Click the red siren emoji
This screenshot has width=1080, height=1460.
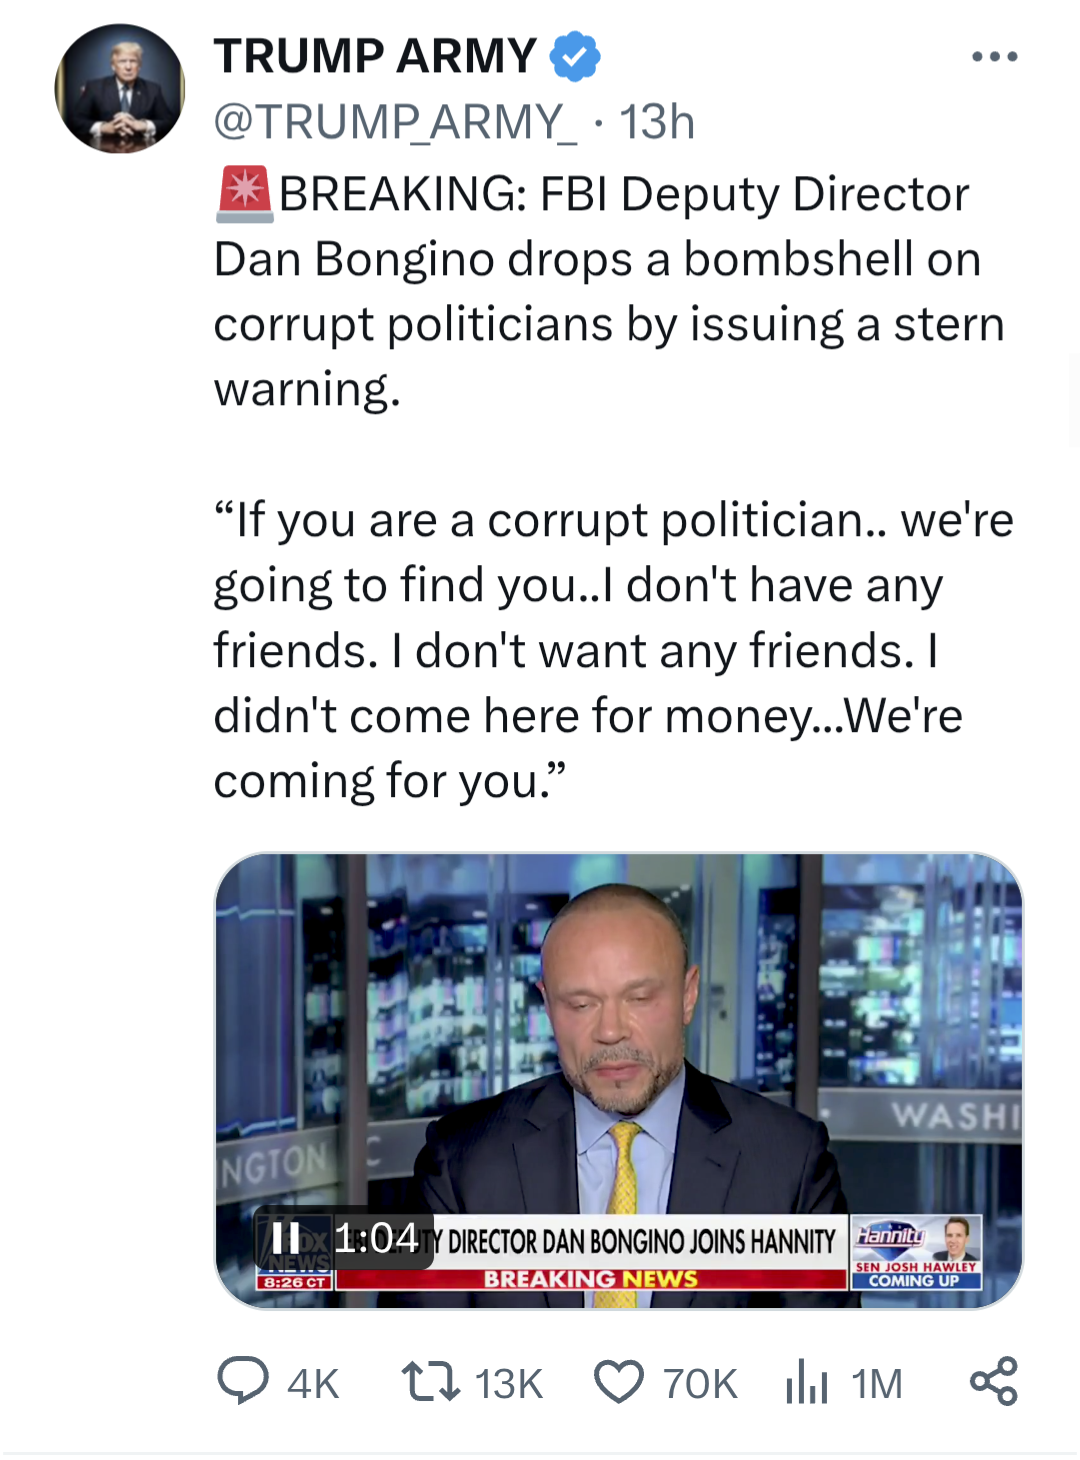[x=244, y=194]
